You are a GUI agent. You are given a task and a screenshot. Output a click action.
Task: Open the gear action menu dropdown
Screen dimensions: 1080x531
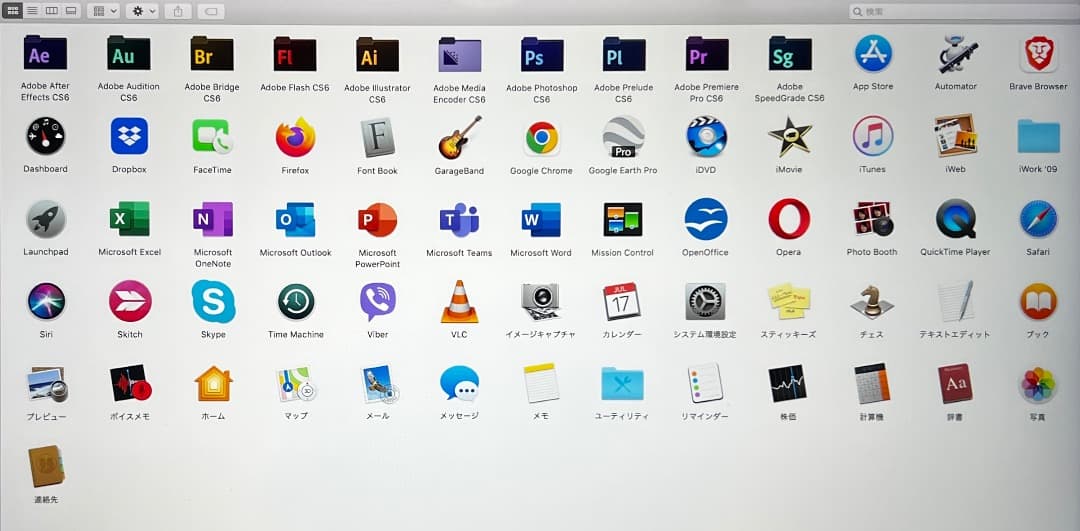tap(143, 11)
